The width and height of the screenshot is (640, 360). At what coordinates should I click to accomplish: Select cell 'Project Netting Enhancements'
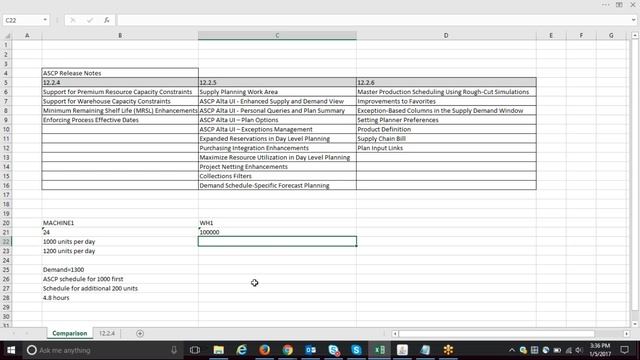click(277, 167)
